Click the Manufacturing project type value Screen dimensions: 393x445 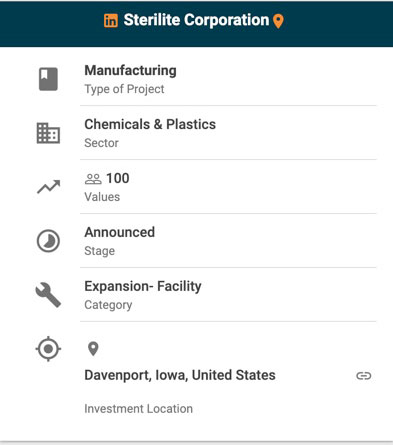pos(130,71)
